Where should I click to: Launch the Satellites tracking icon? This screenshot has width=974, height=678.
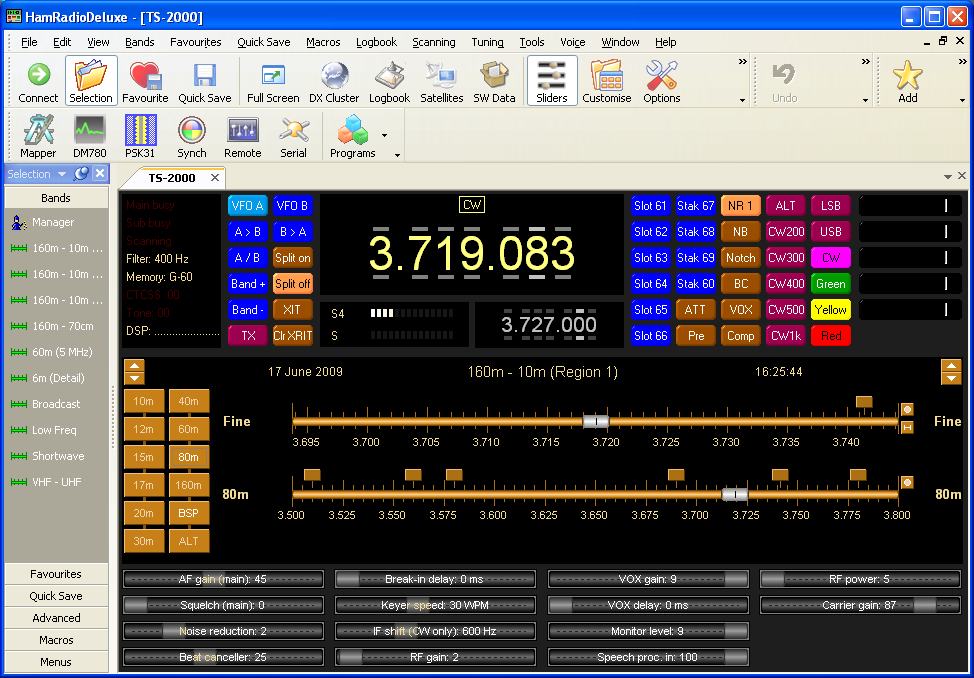point(441,82)
